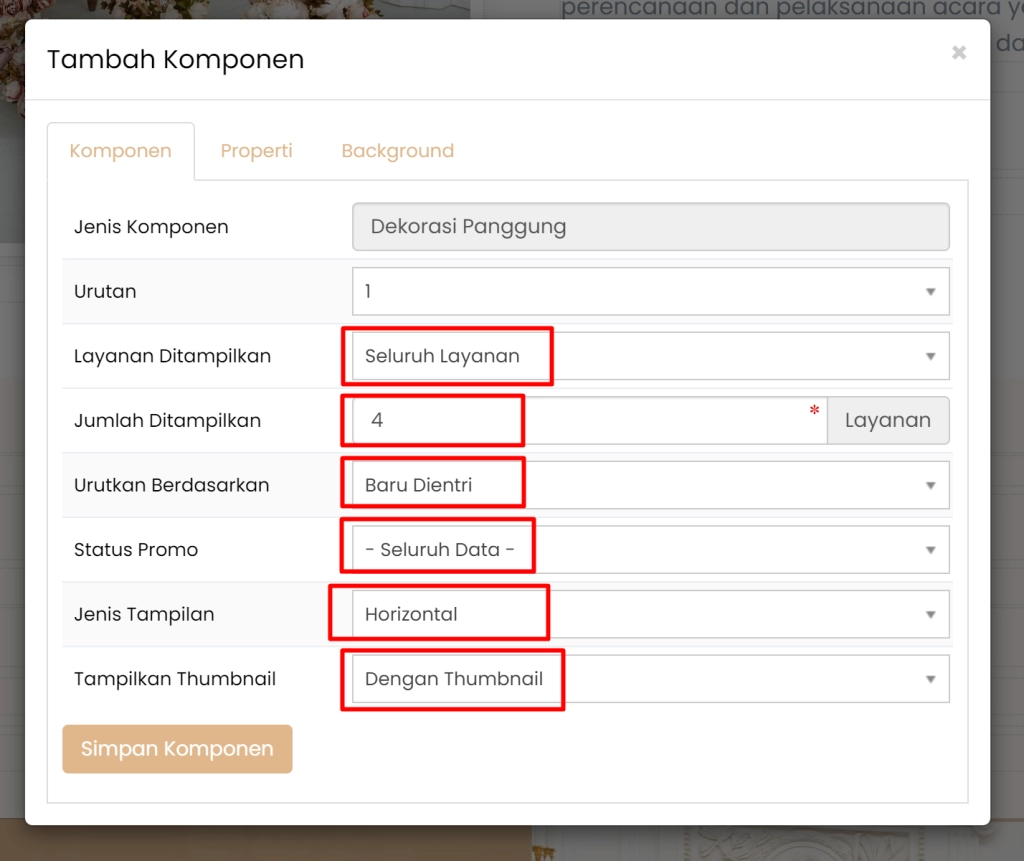Open the Urutan dropdown showing value 1
Screen dimensions: 1024x861
point(650,291)
